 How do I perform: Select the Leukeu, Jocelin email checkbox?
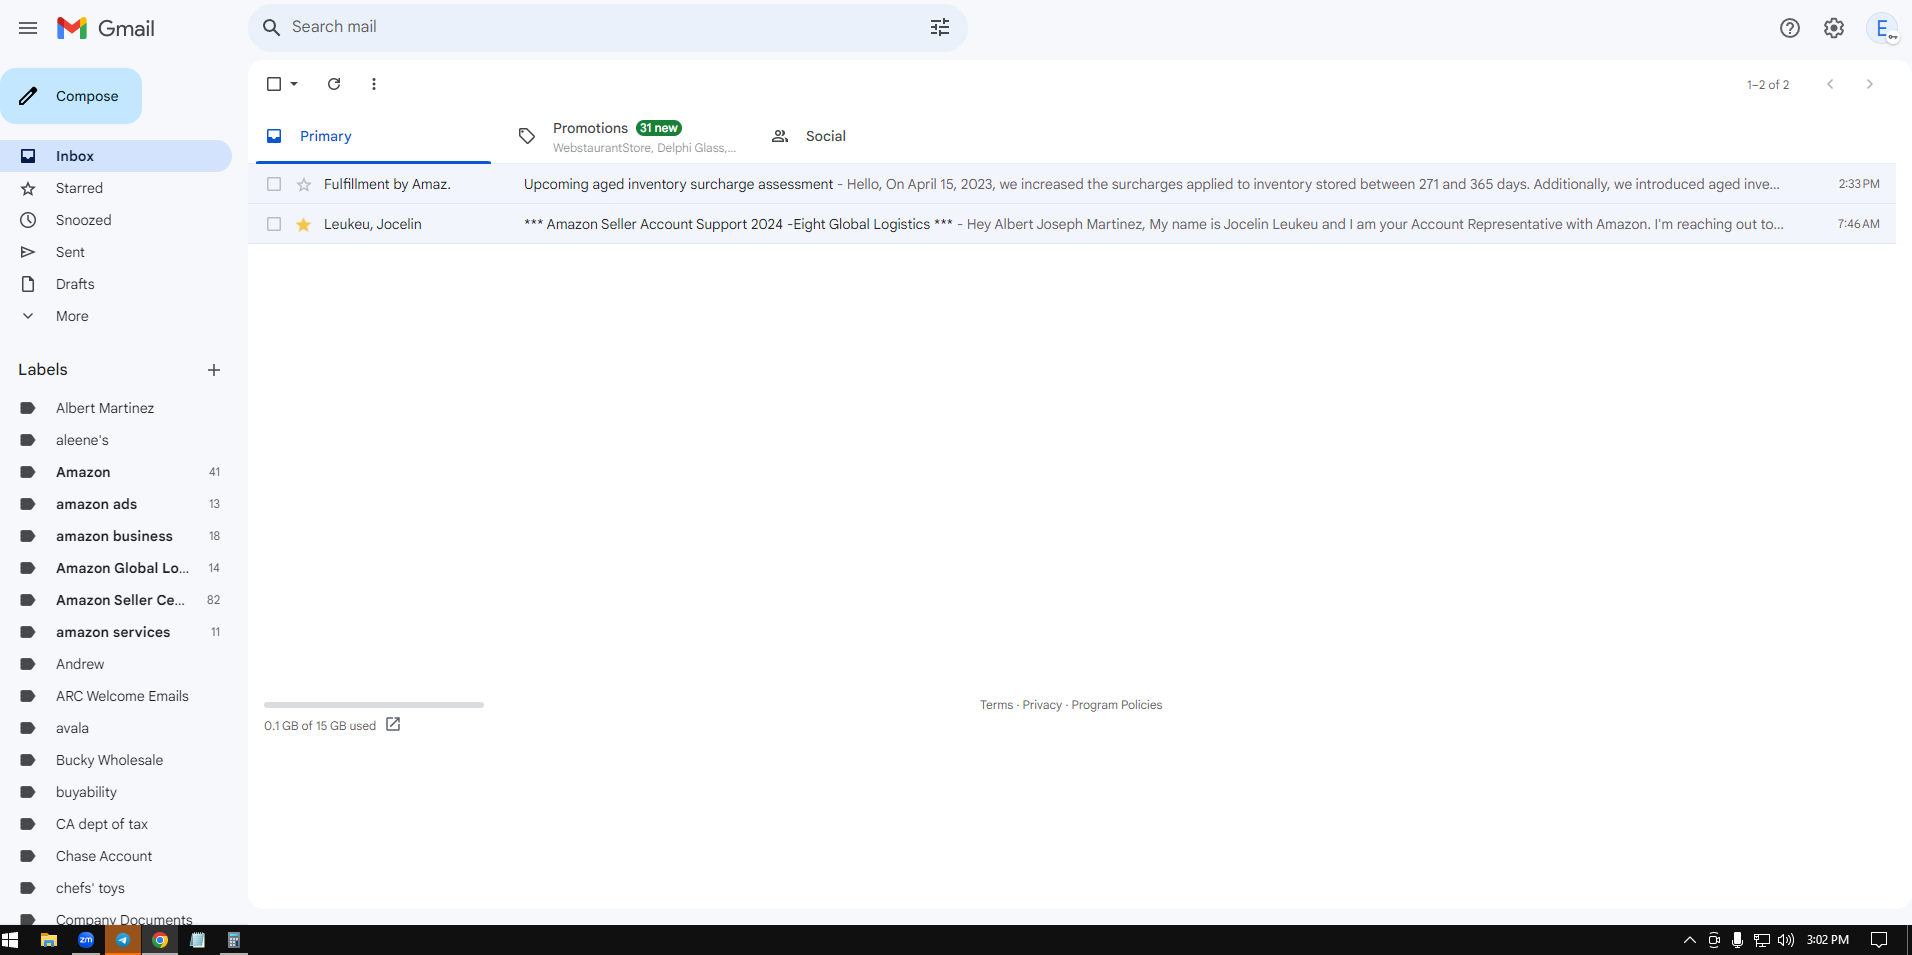point(274,224)
